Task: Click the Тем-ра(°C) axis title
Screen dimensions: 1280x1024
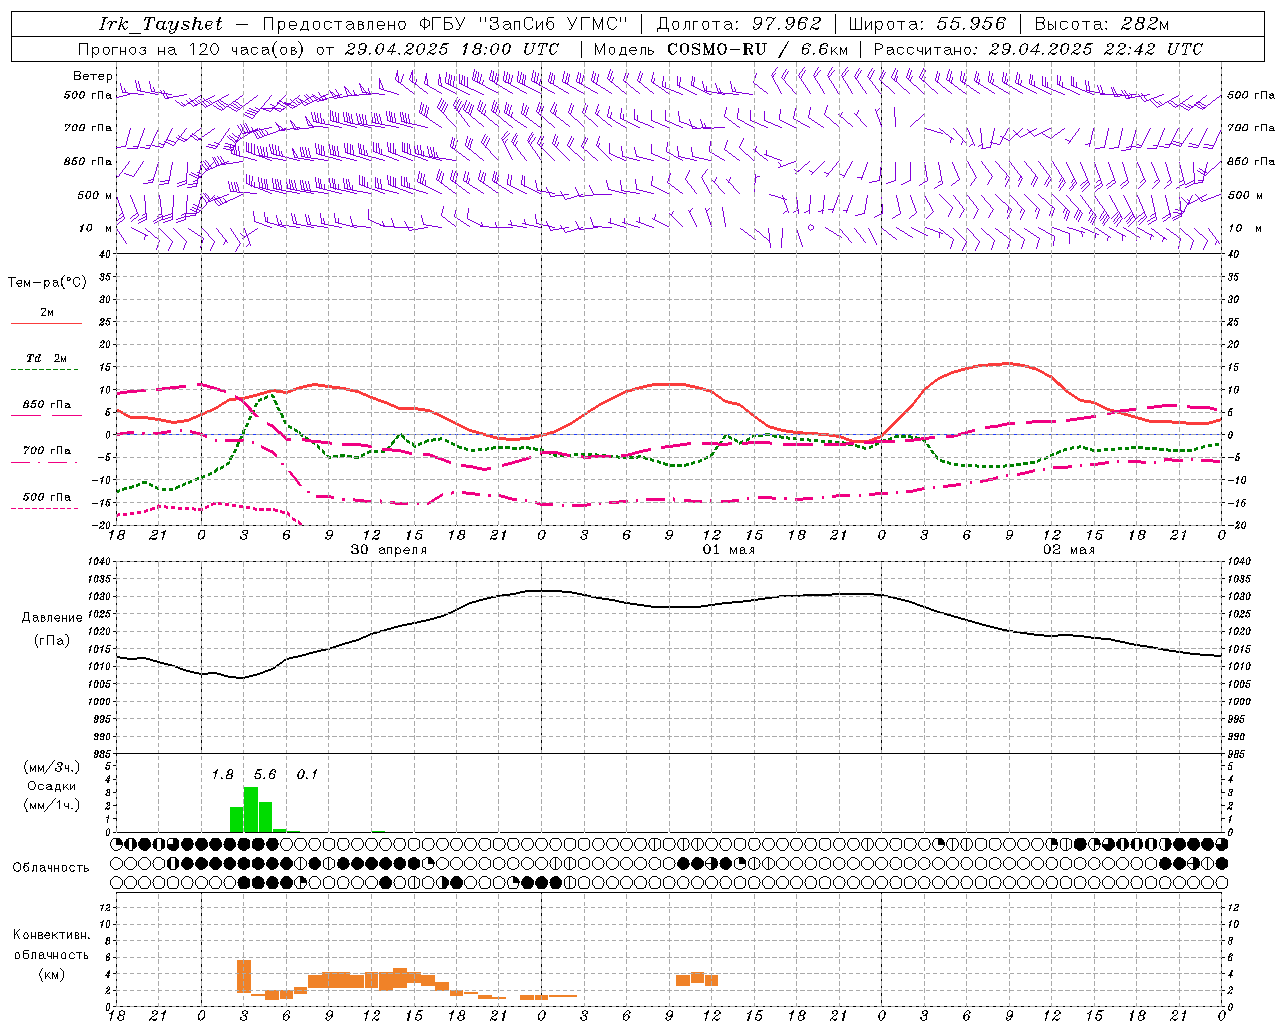Action: point(47,283)
